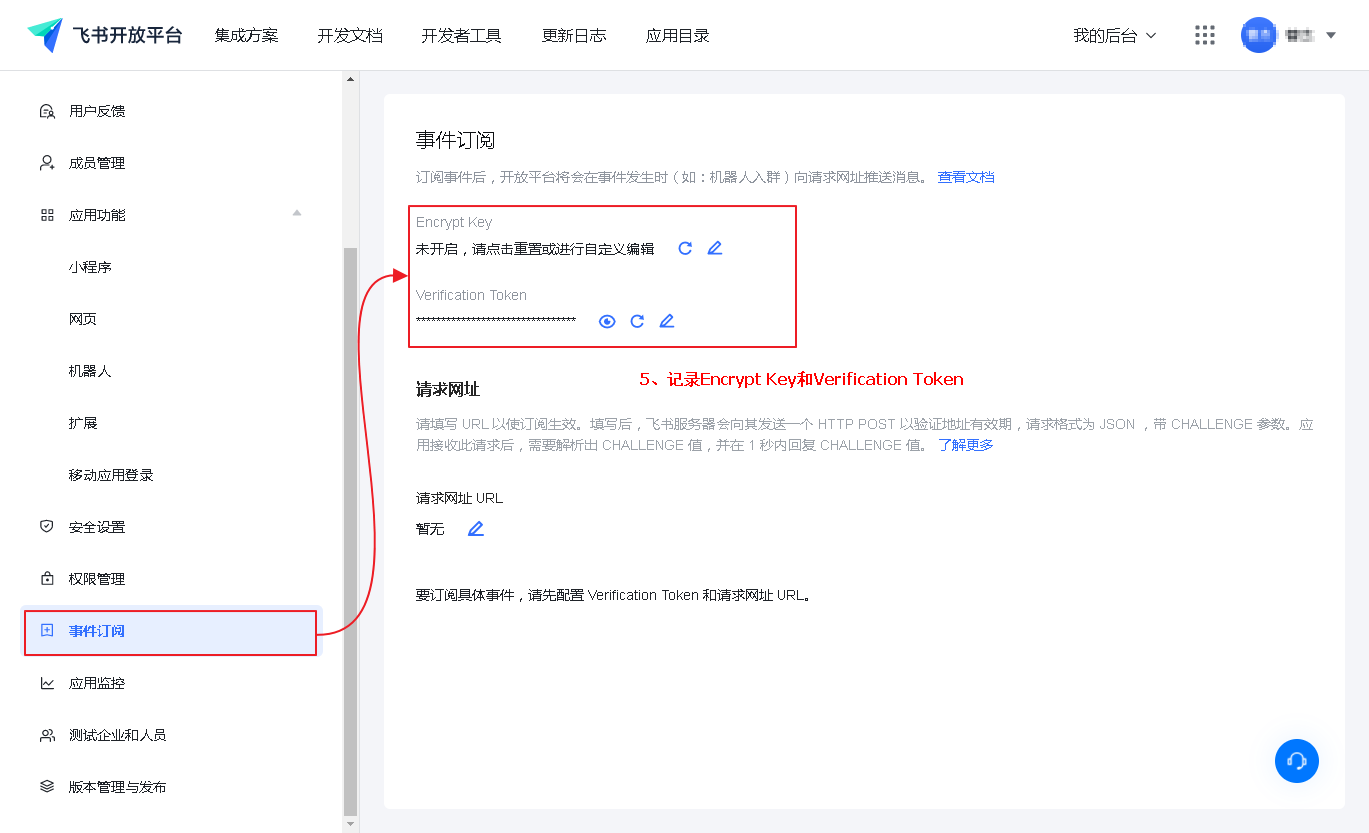Select 机器人 in the sidebar
1369x833 pixels.
point(90,371)
